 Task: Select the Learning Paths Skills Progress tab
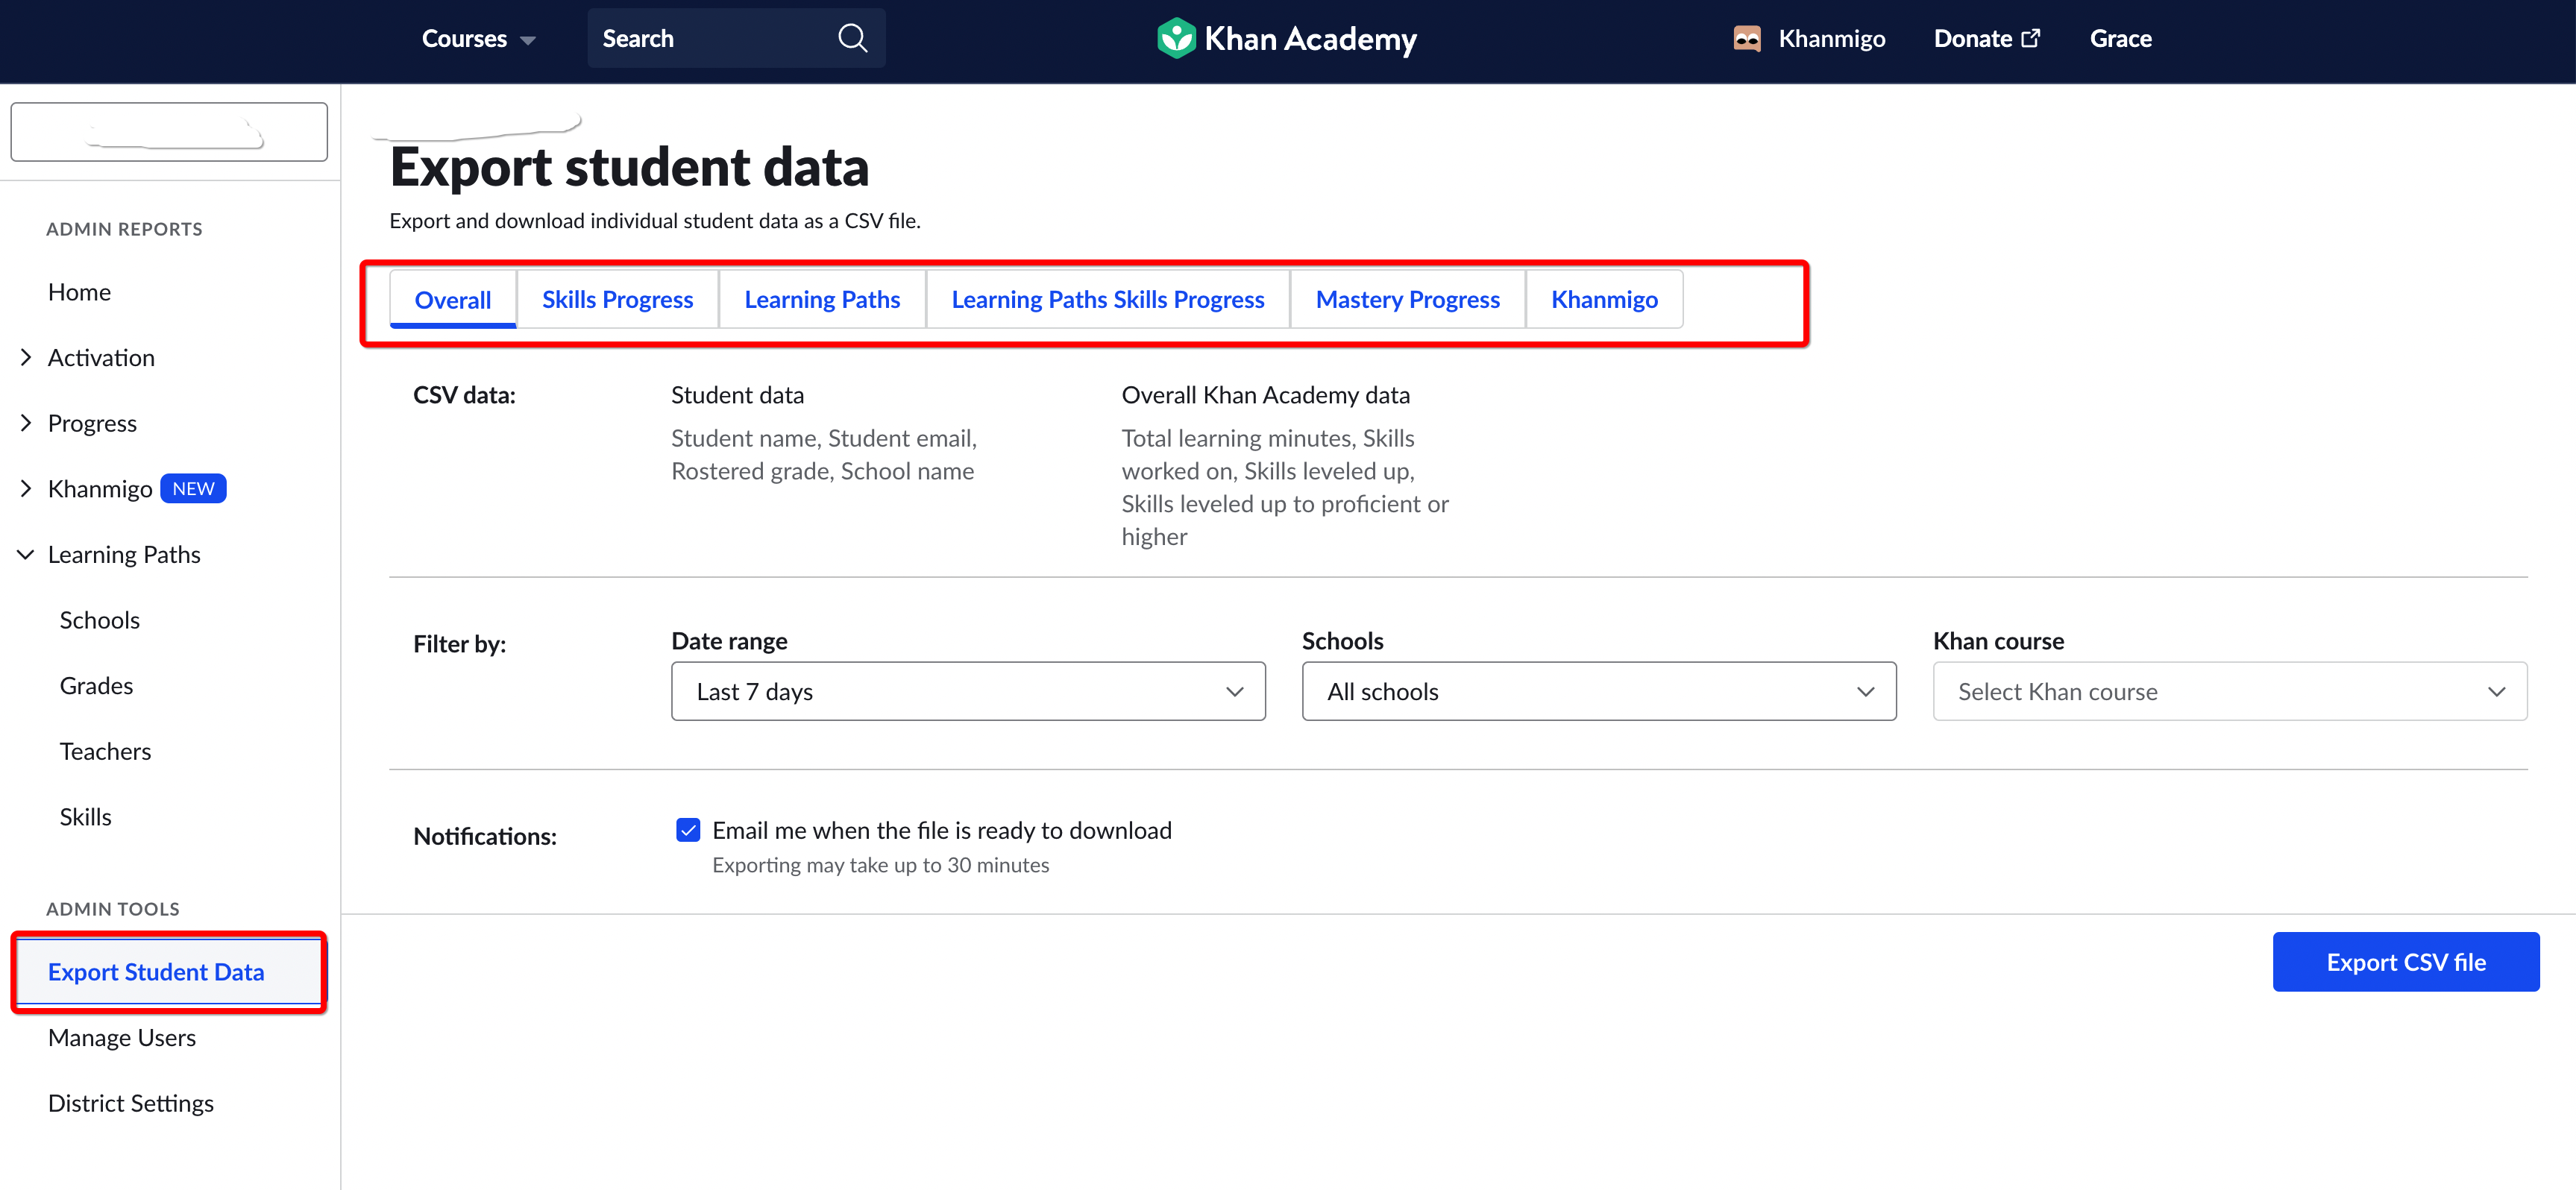(x=1108, y=298)
